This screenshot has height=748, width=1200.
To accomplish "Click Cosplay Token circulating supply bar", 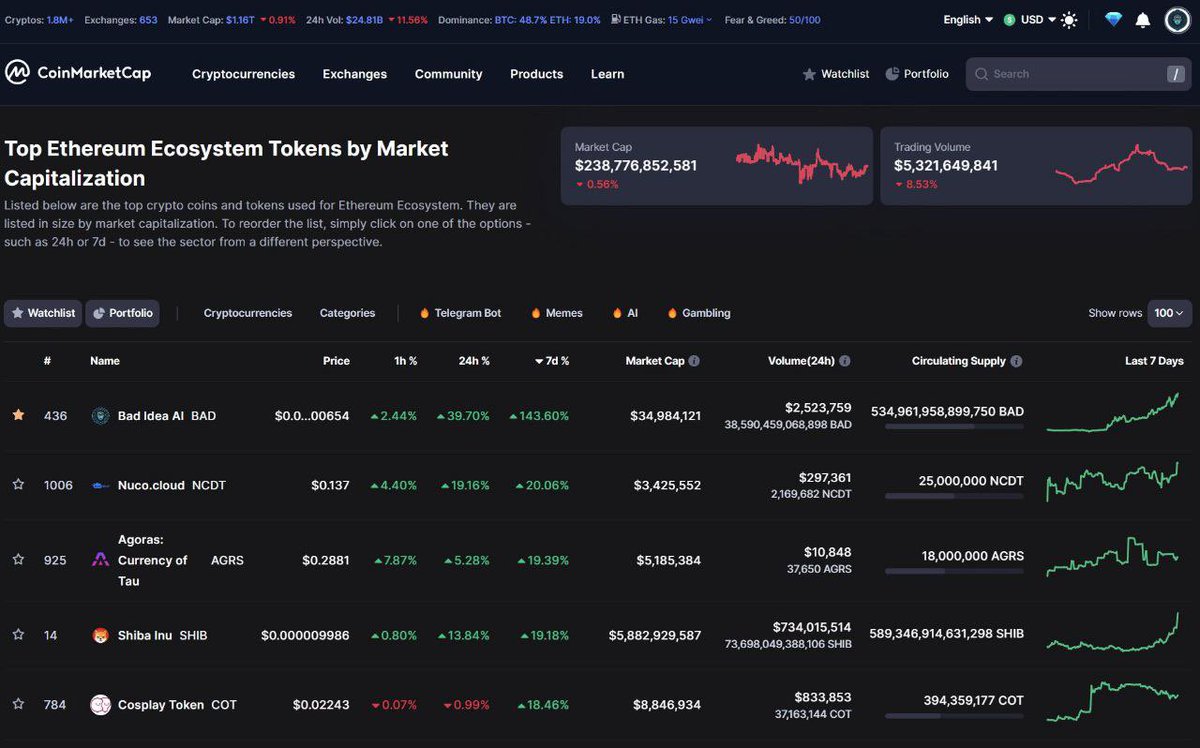I will coord(954,716).
